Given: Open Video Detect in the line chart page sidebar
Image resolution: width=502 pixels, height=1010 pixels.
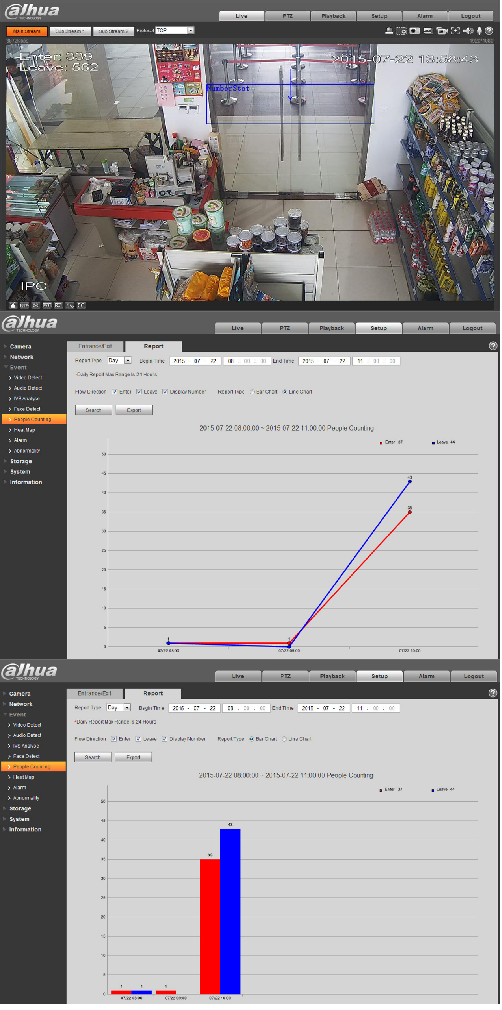Looking at the screenshot, I should [x=28, y=377].
